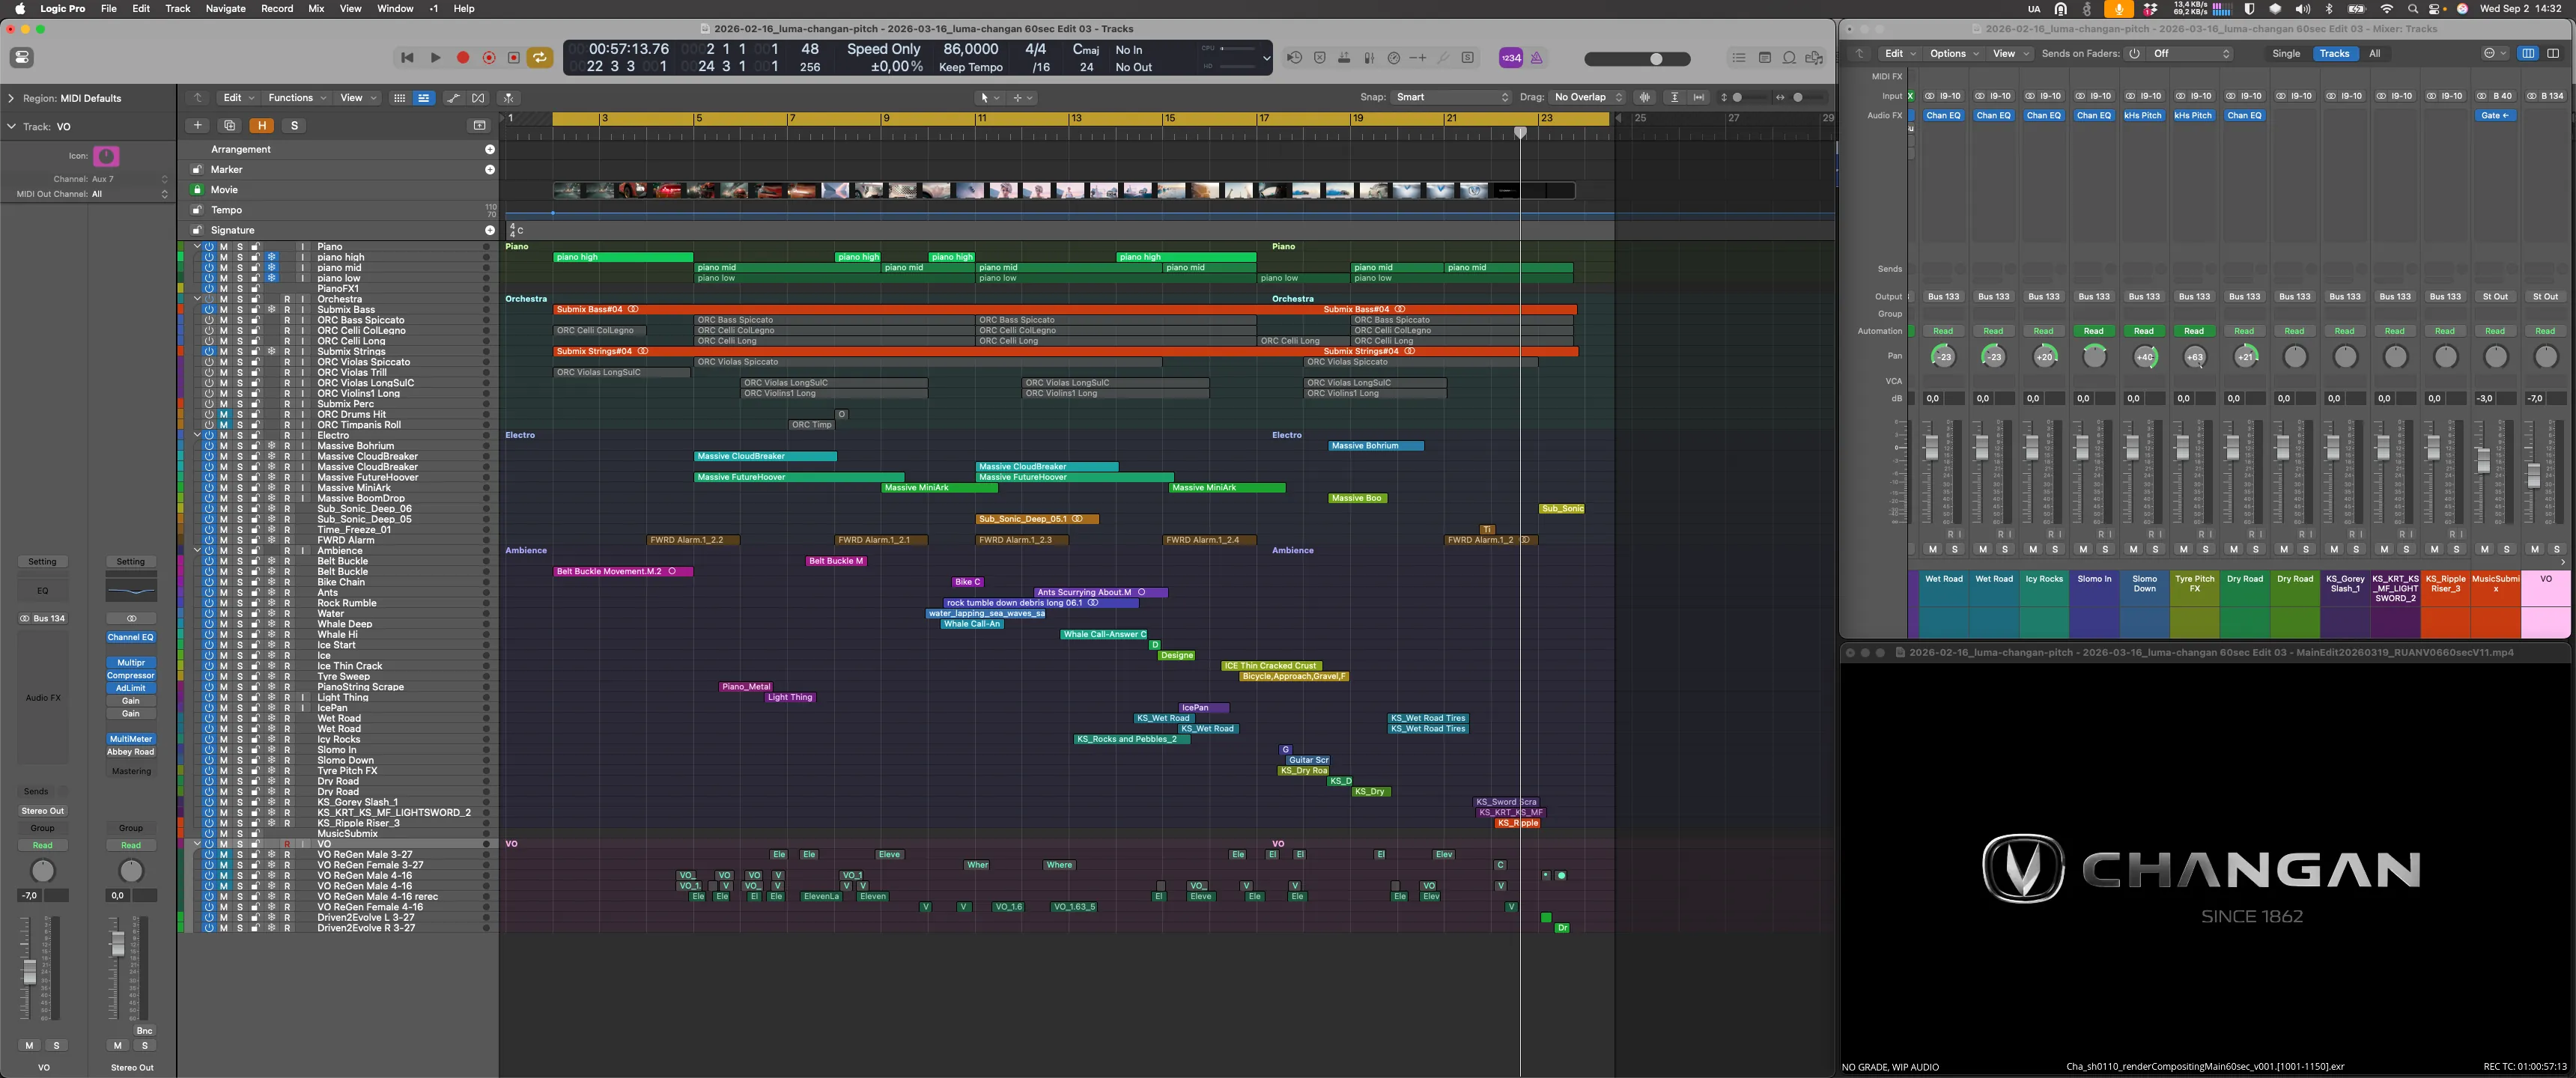Click the Go to Beginning transport button

(407, 58)
